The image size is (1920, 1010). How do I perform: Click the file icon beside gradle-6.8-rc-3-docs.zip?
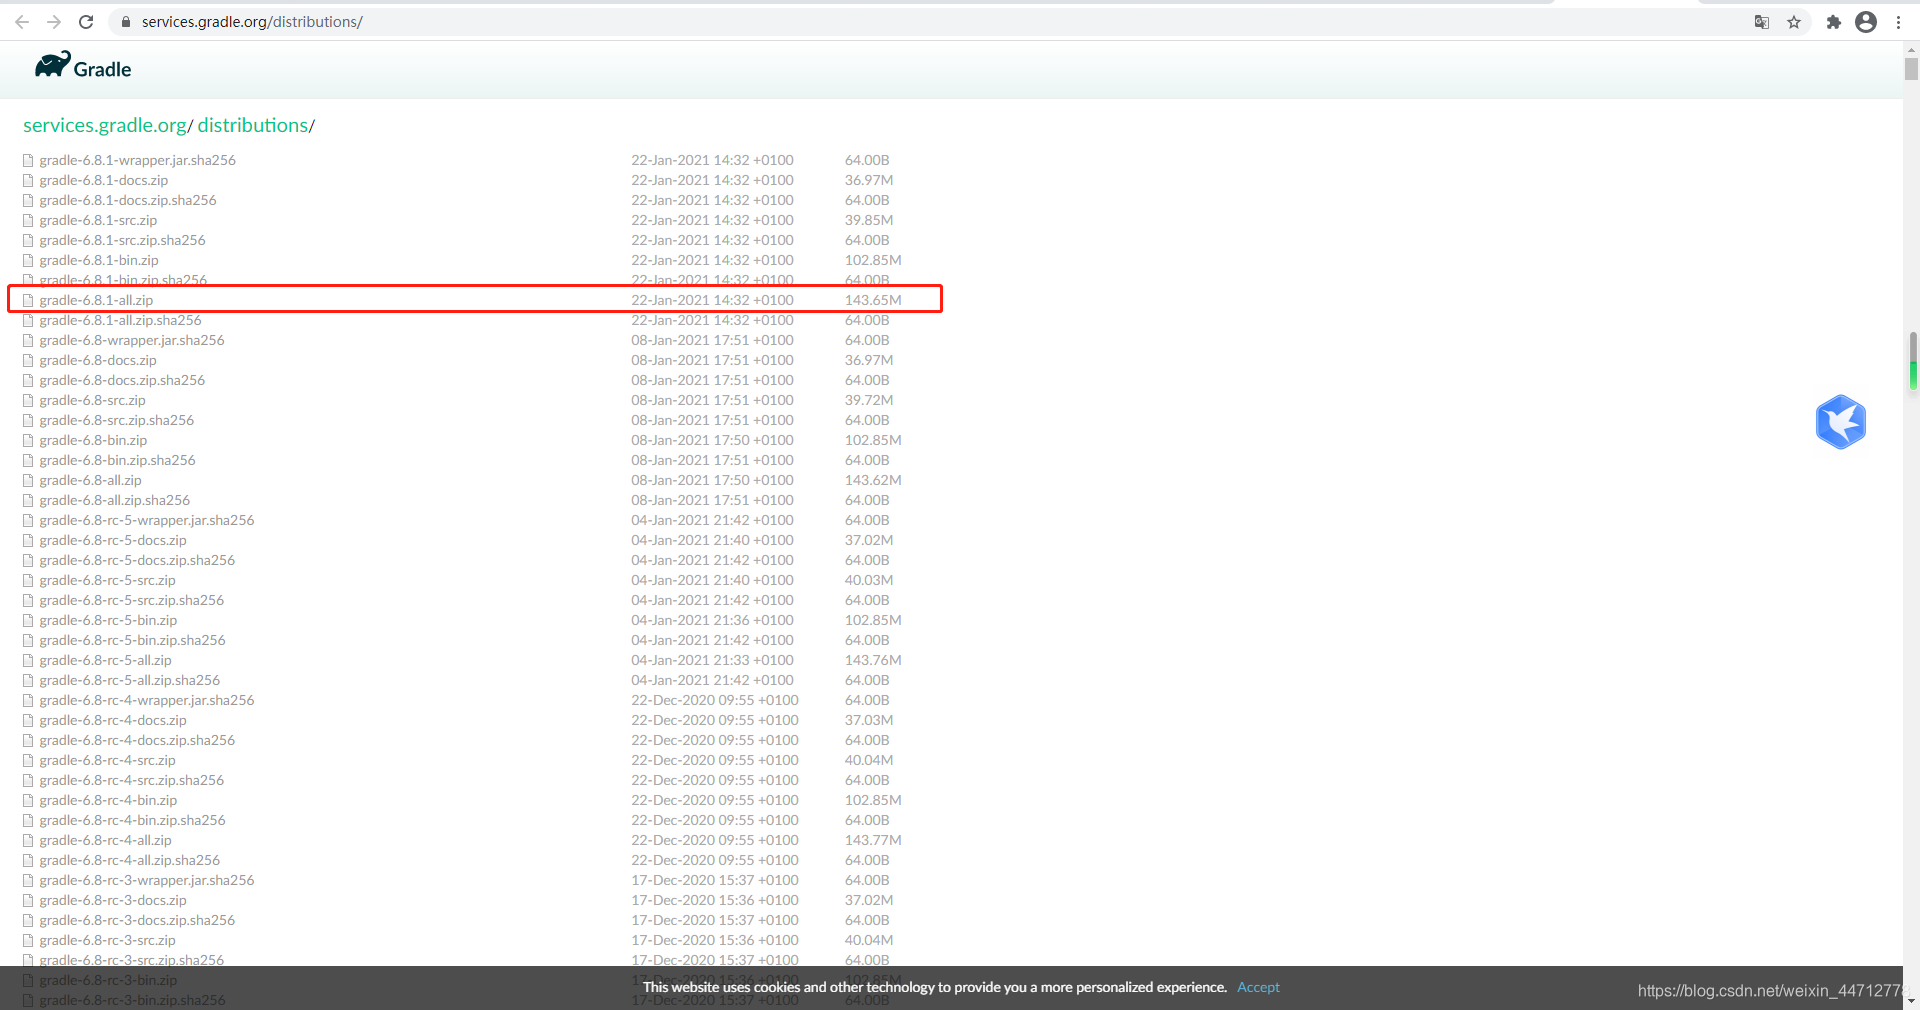click(28, 900)
